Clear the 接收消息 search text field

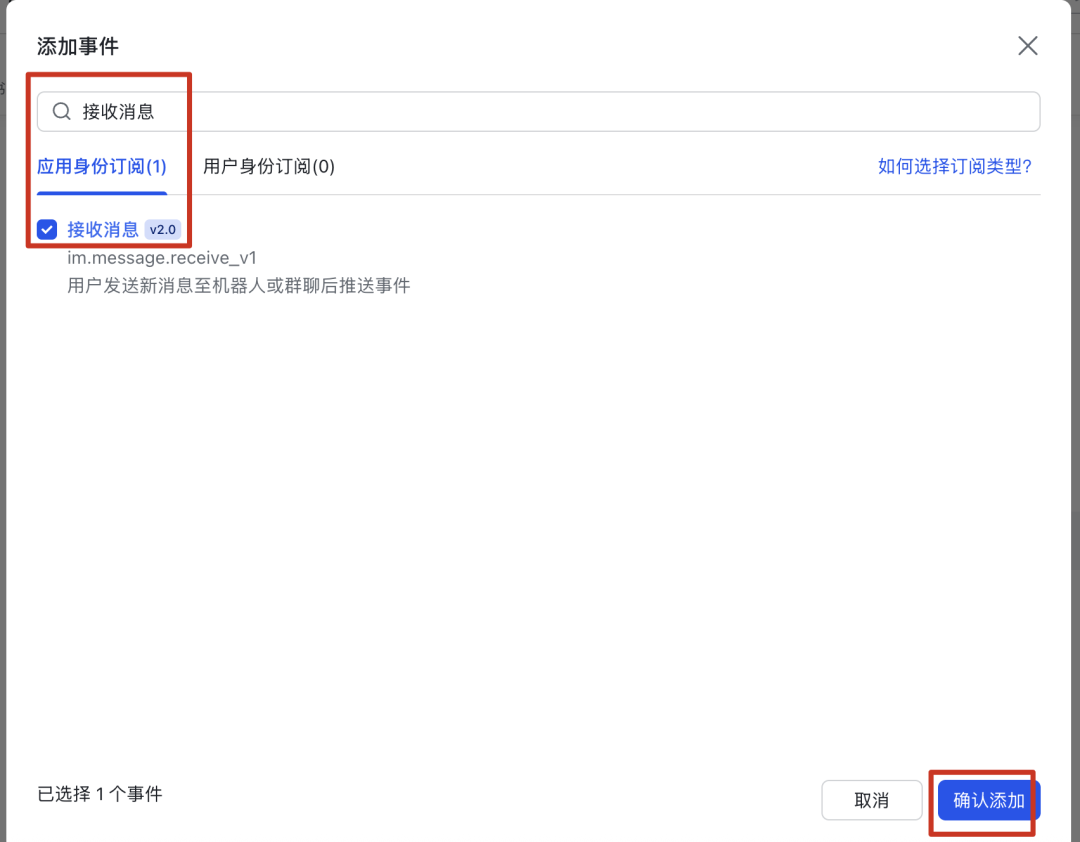[121, 111]
